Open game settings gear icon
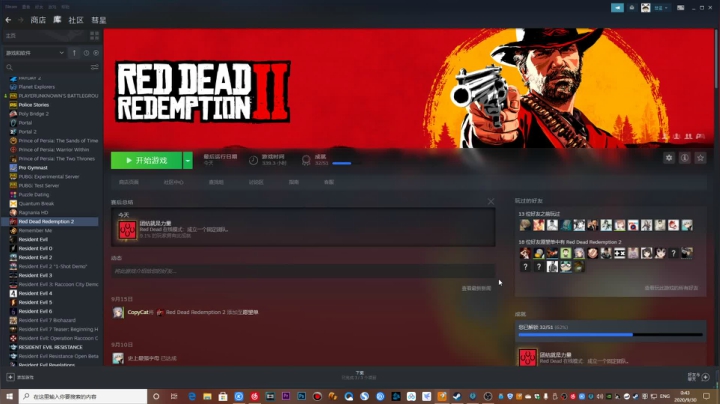This screenshot has height=404, width=720. pos(669,158)
